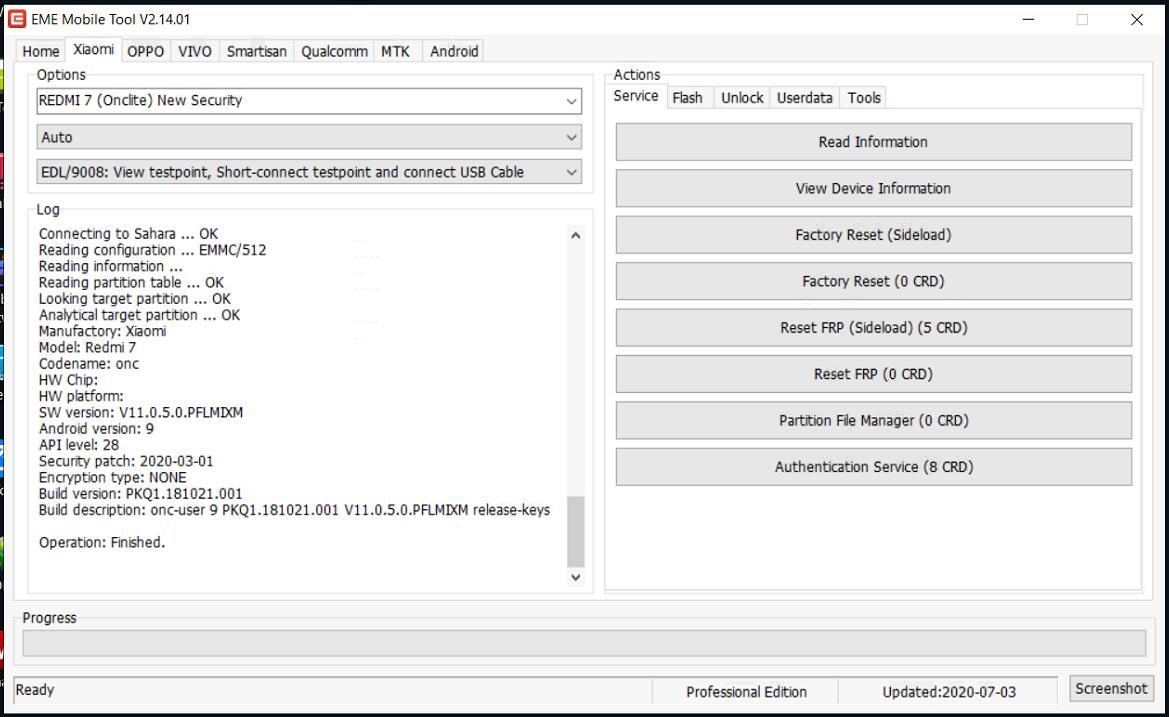Switch to the OPPO tab
The image size is (1169, 717).
coord(145,51)
